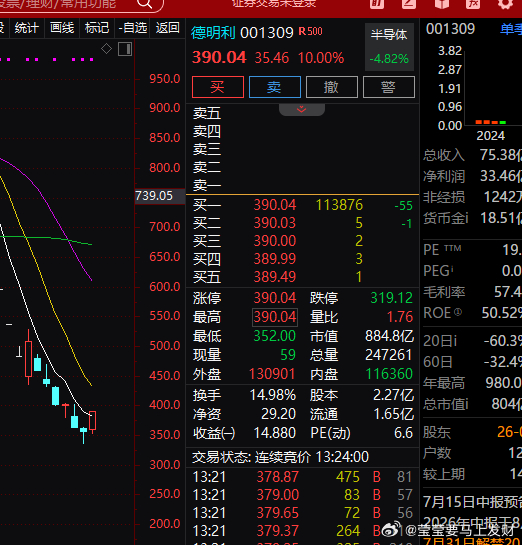
Task: Click the 换手 value 14.98%
Action: coord(273,395)
